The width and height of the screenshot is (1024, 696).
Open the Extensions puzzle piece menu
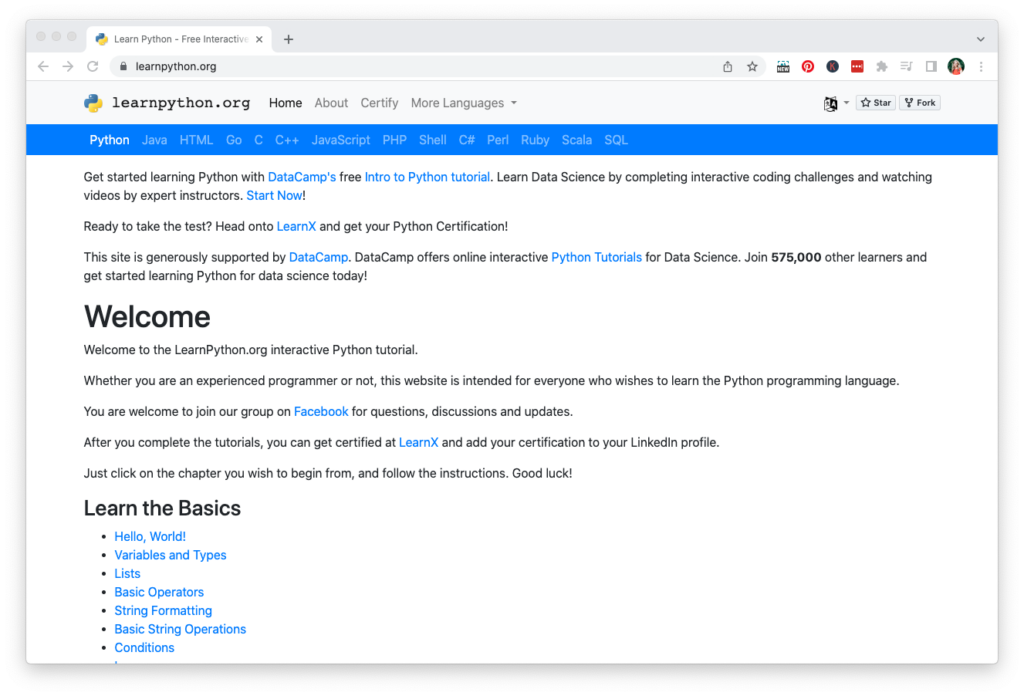(881, 67)
